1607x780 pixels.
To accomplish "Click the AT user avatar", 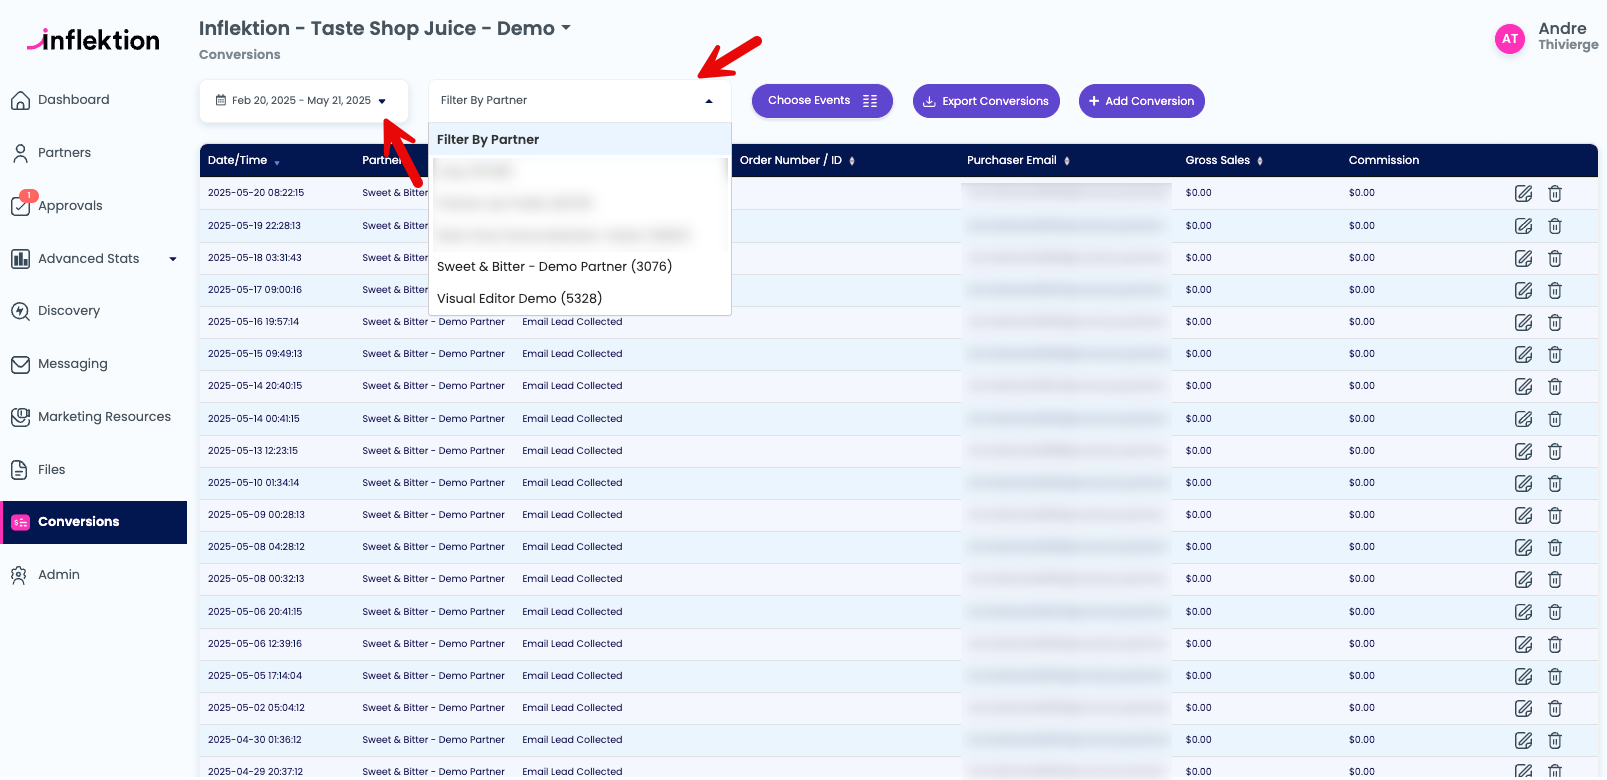I will point(1510,39).
